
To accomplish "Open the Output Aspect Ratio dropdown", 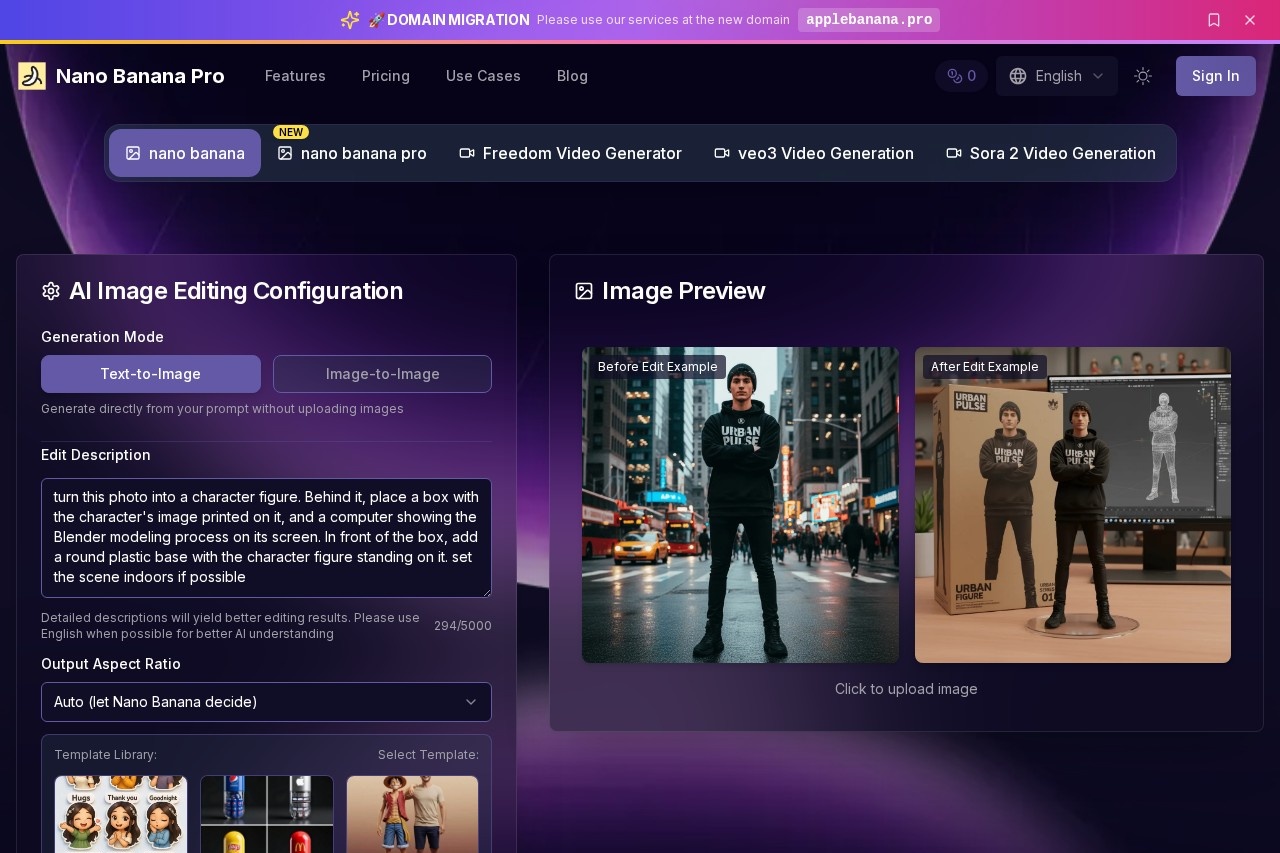I will [x=266, y=702].
